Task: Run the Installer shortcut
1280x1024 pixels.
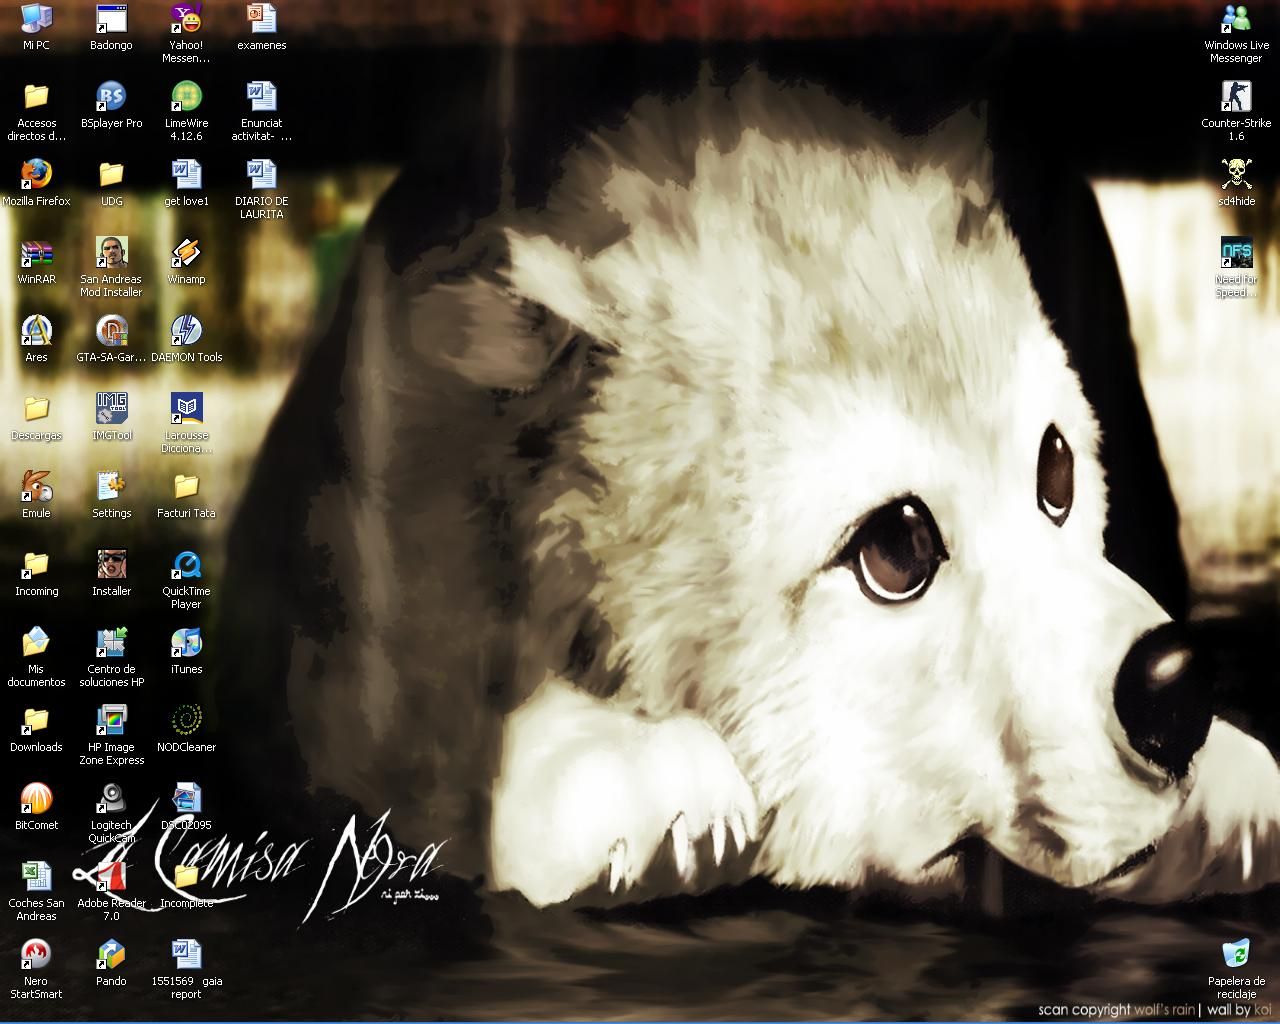Action: 111,564
